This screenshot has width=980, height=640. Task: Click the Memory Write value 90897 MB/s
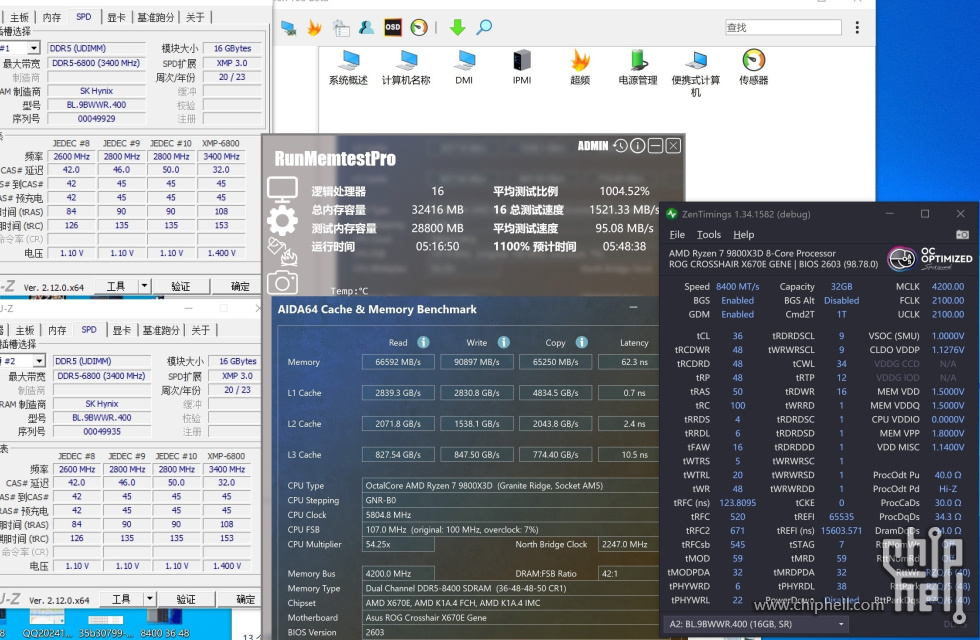coord(477,362)
